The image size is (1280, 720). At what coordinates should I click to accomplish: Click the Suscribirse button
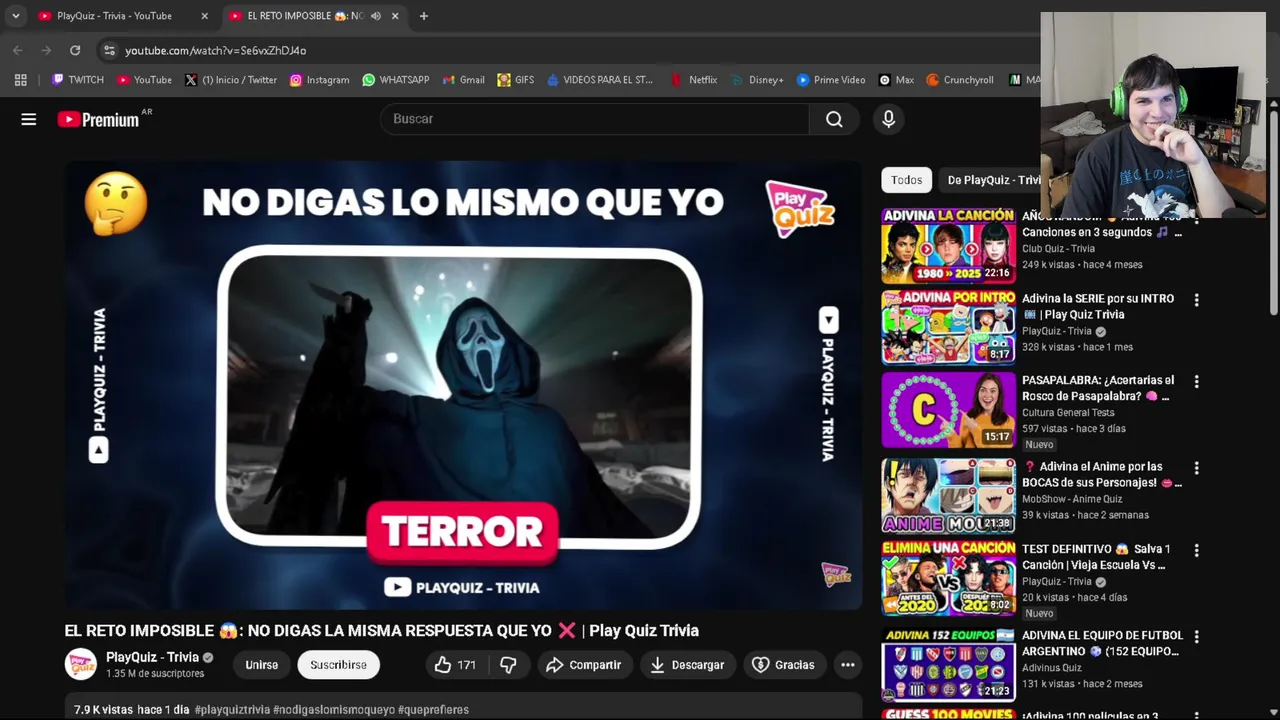tap(338, 665)
